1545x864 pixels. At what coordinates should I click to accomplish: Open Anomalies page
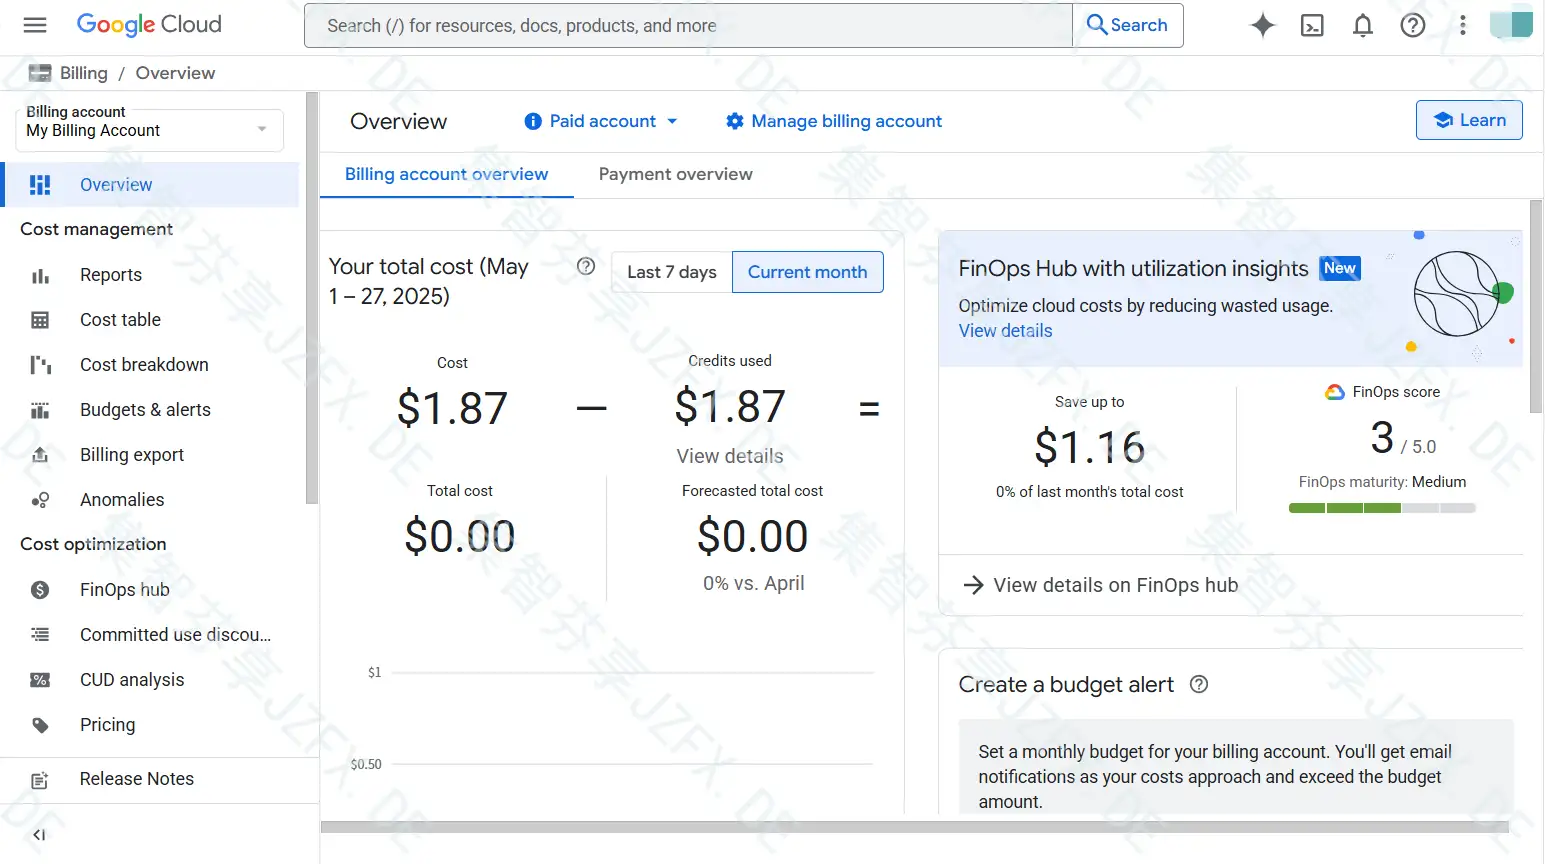click(x=122, y=500)
